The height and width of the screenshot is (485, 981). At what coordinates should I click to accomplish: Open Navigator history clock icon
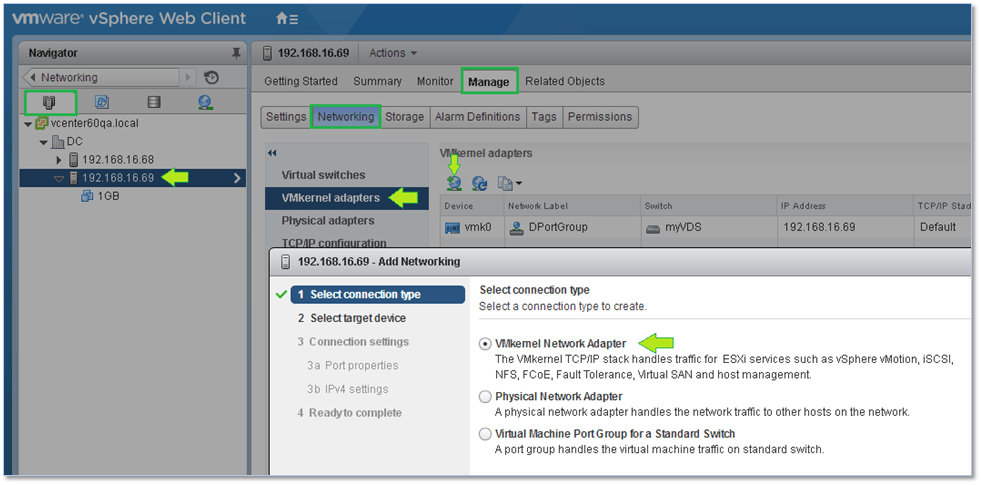coord(211,78)
